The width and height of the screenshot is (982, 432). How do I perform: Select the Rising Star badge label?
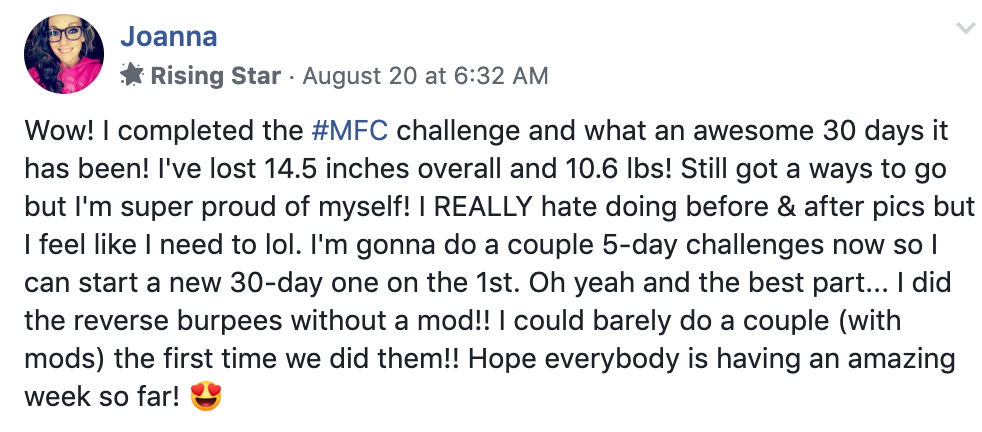pyautogui.click(x=215, y=76)
